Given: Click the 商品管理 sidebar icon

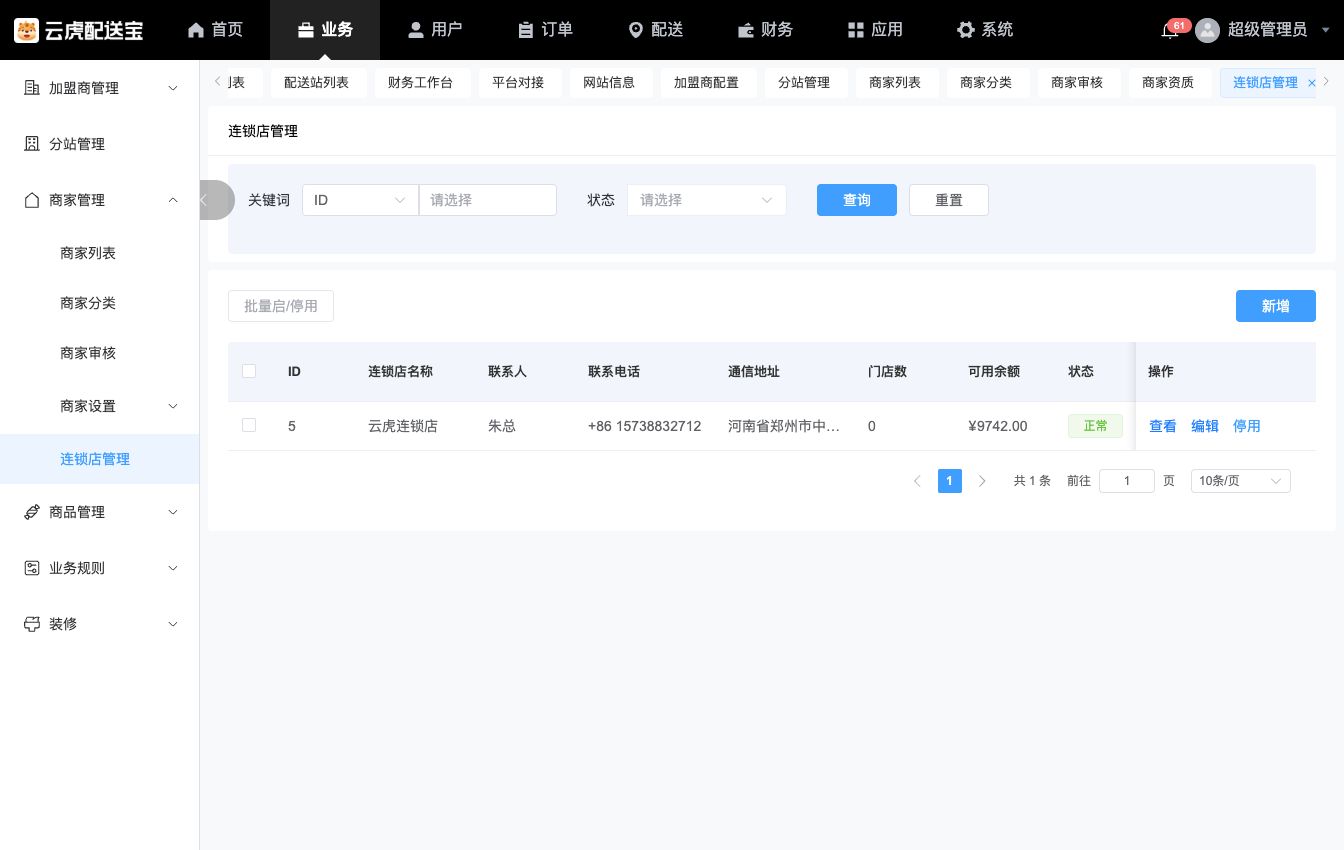Looking at the screenshot, I should pos(31,512).
